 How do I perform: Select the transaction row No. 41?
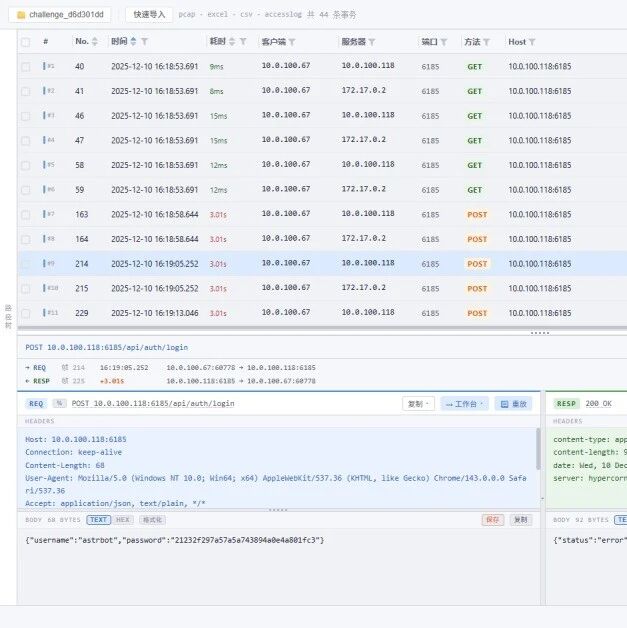(322, 91)
